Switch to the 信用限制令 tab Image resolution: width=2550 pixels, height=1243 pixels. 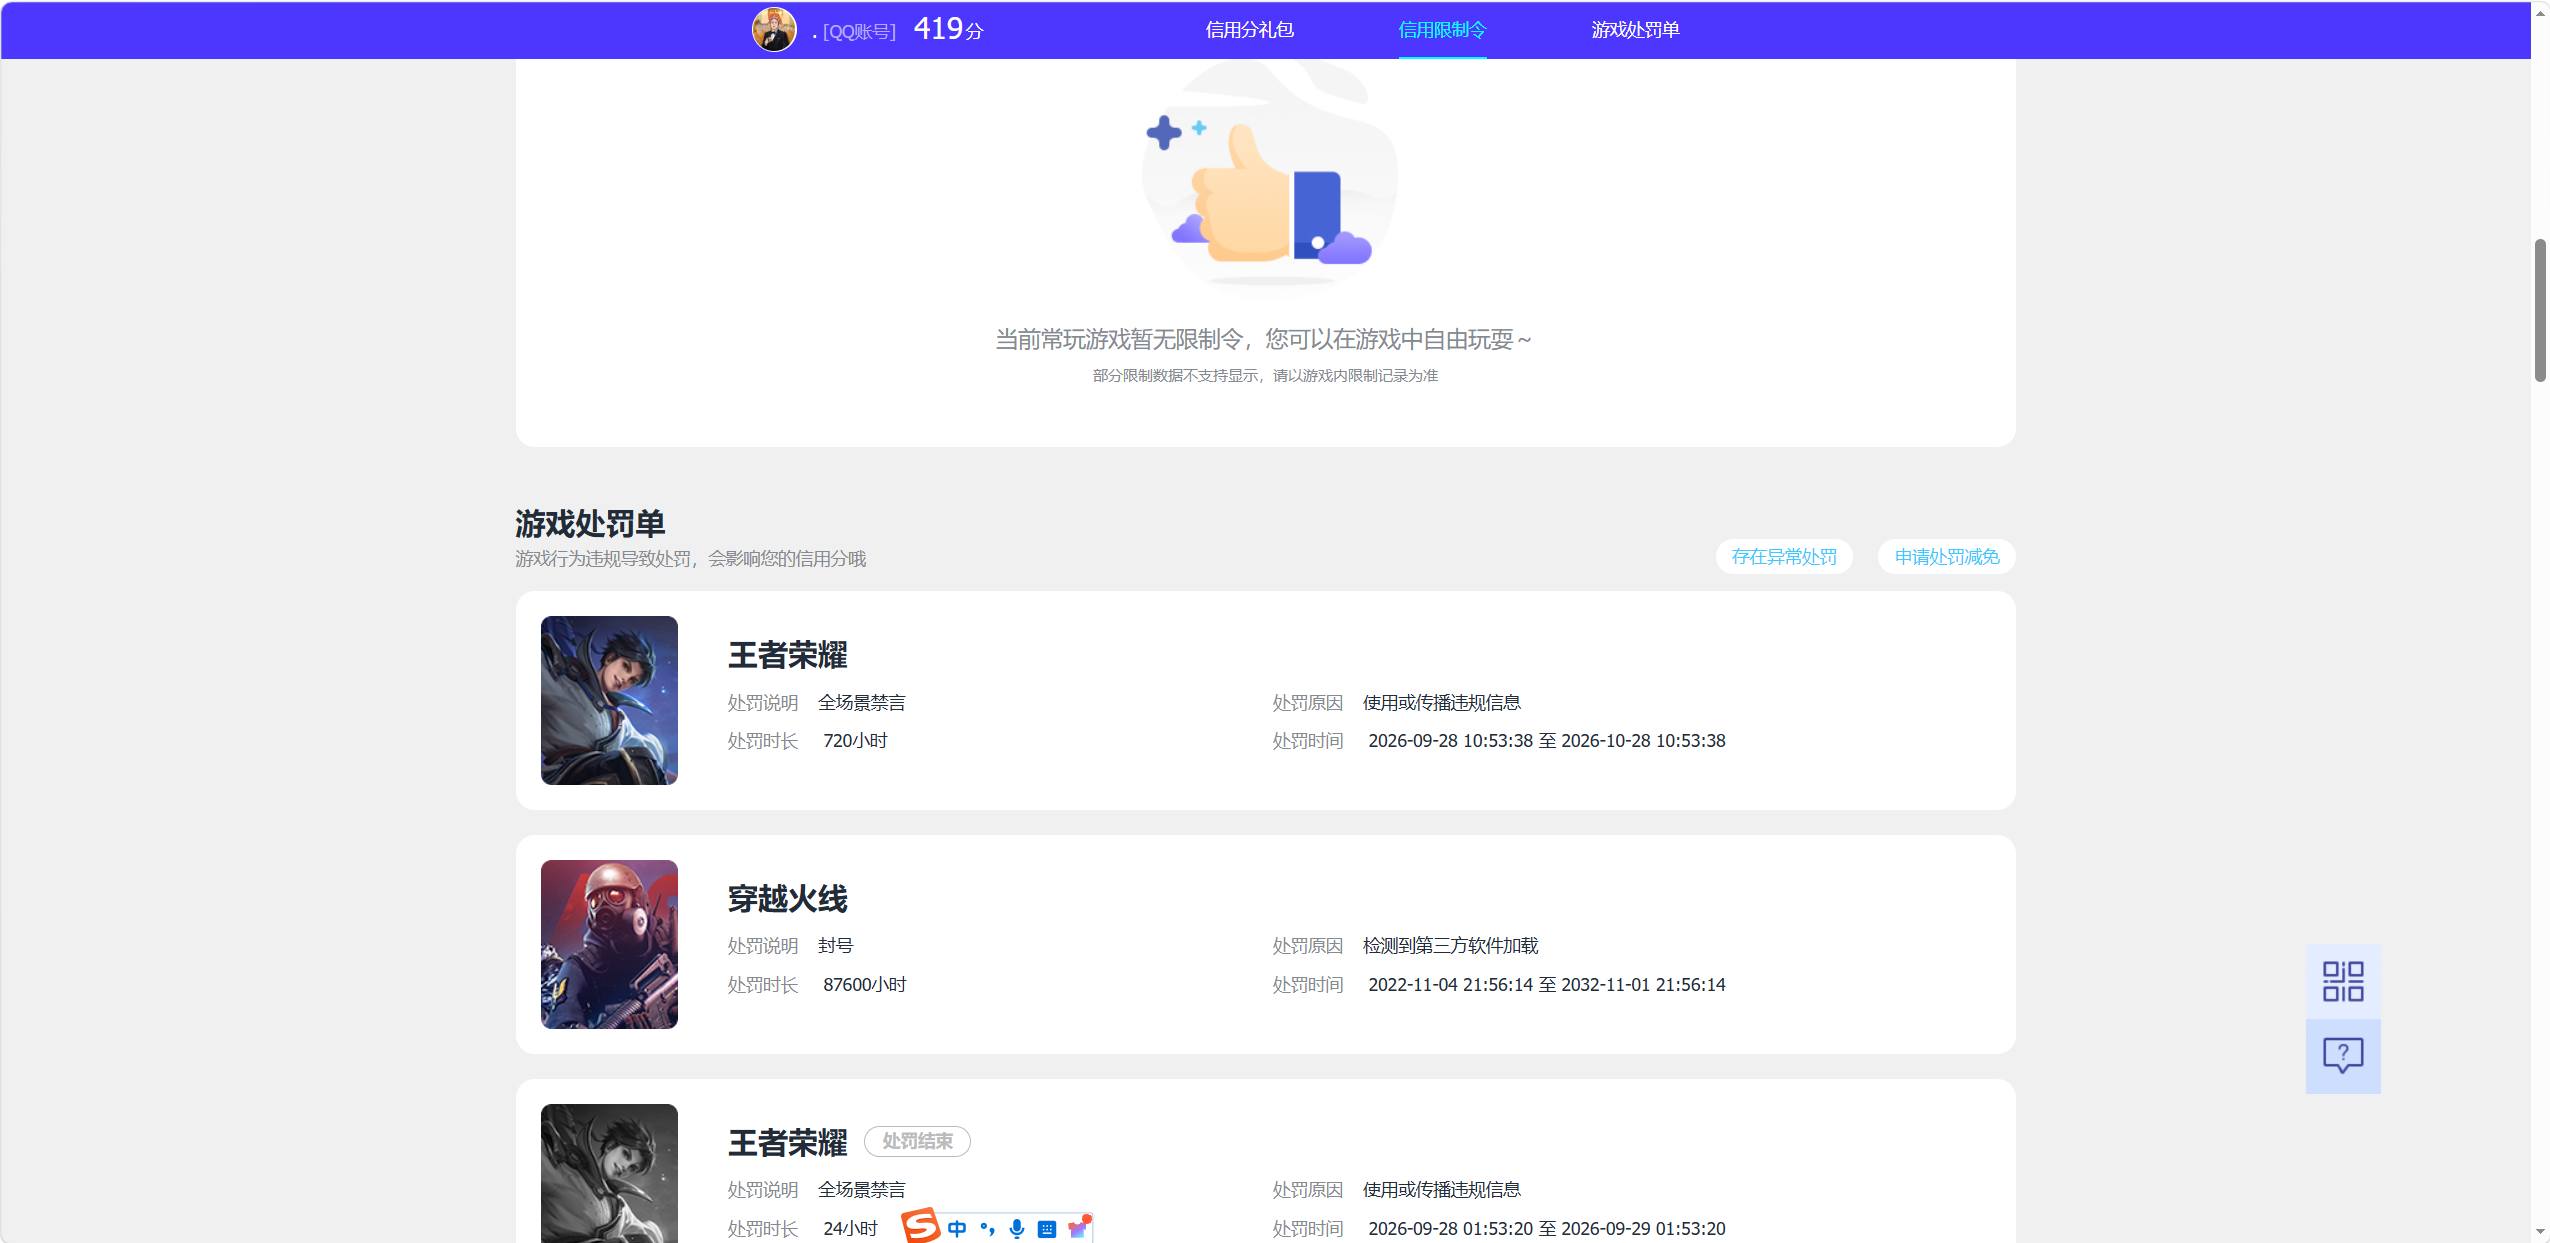pos(1442,30)
